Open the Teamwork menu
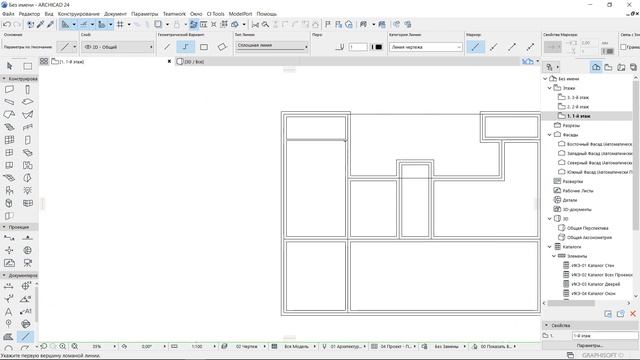The height and width of the screenshot is (360, 640). coord(174,14)
